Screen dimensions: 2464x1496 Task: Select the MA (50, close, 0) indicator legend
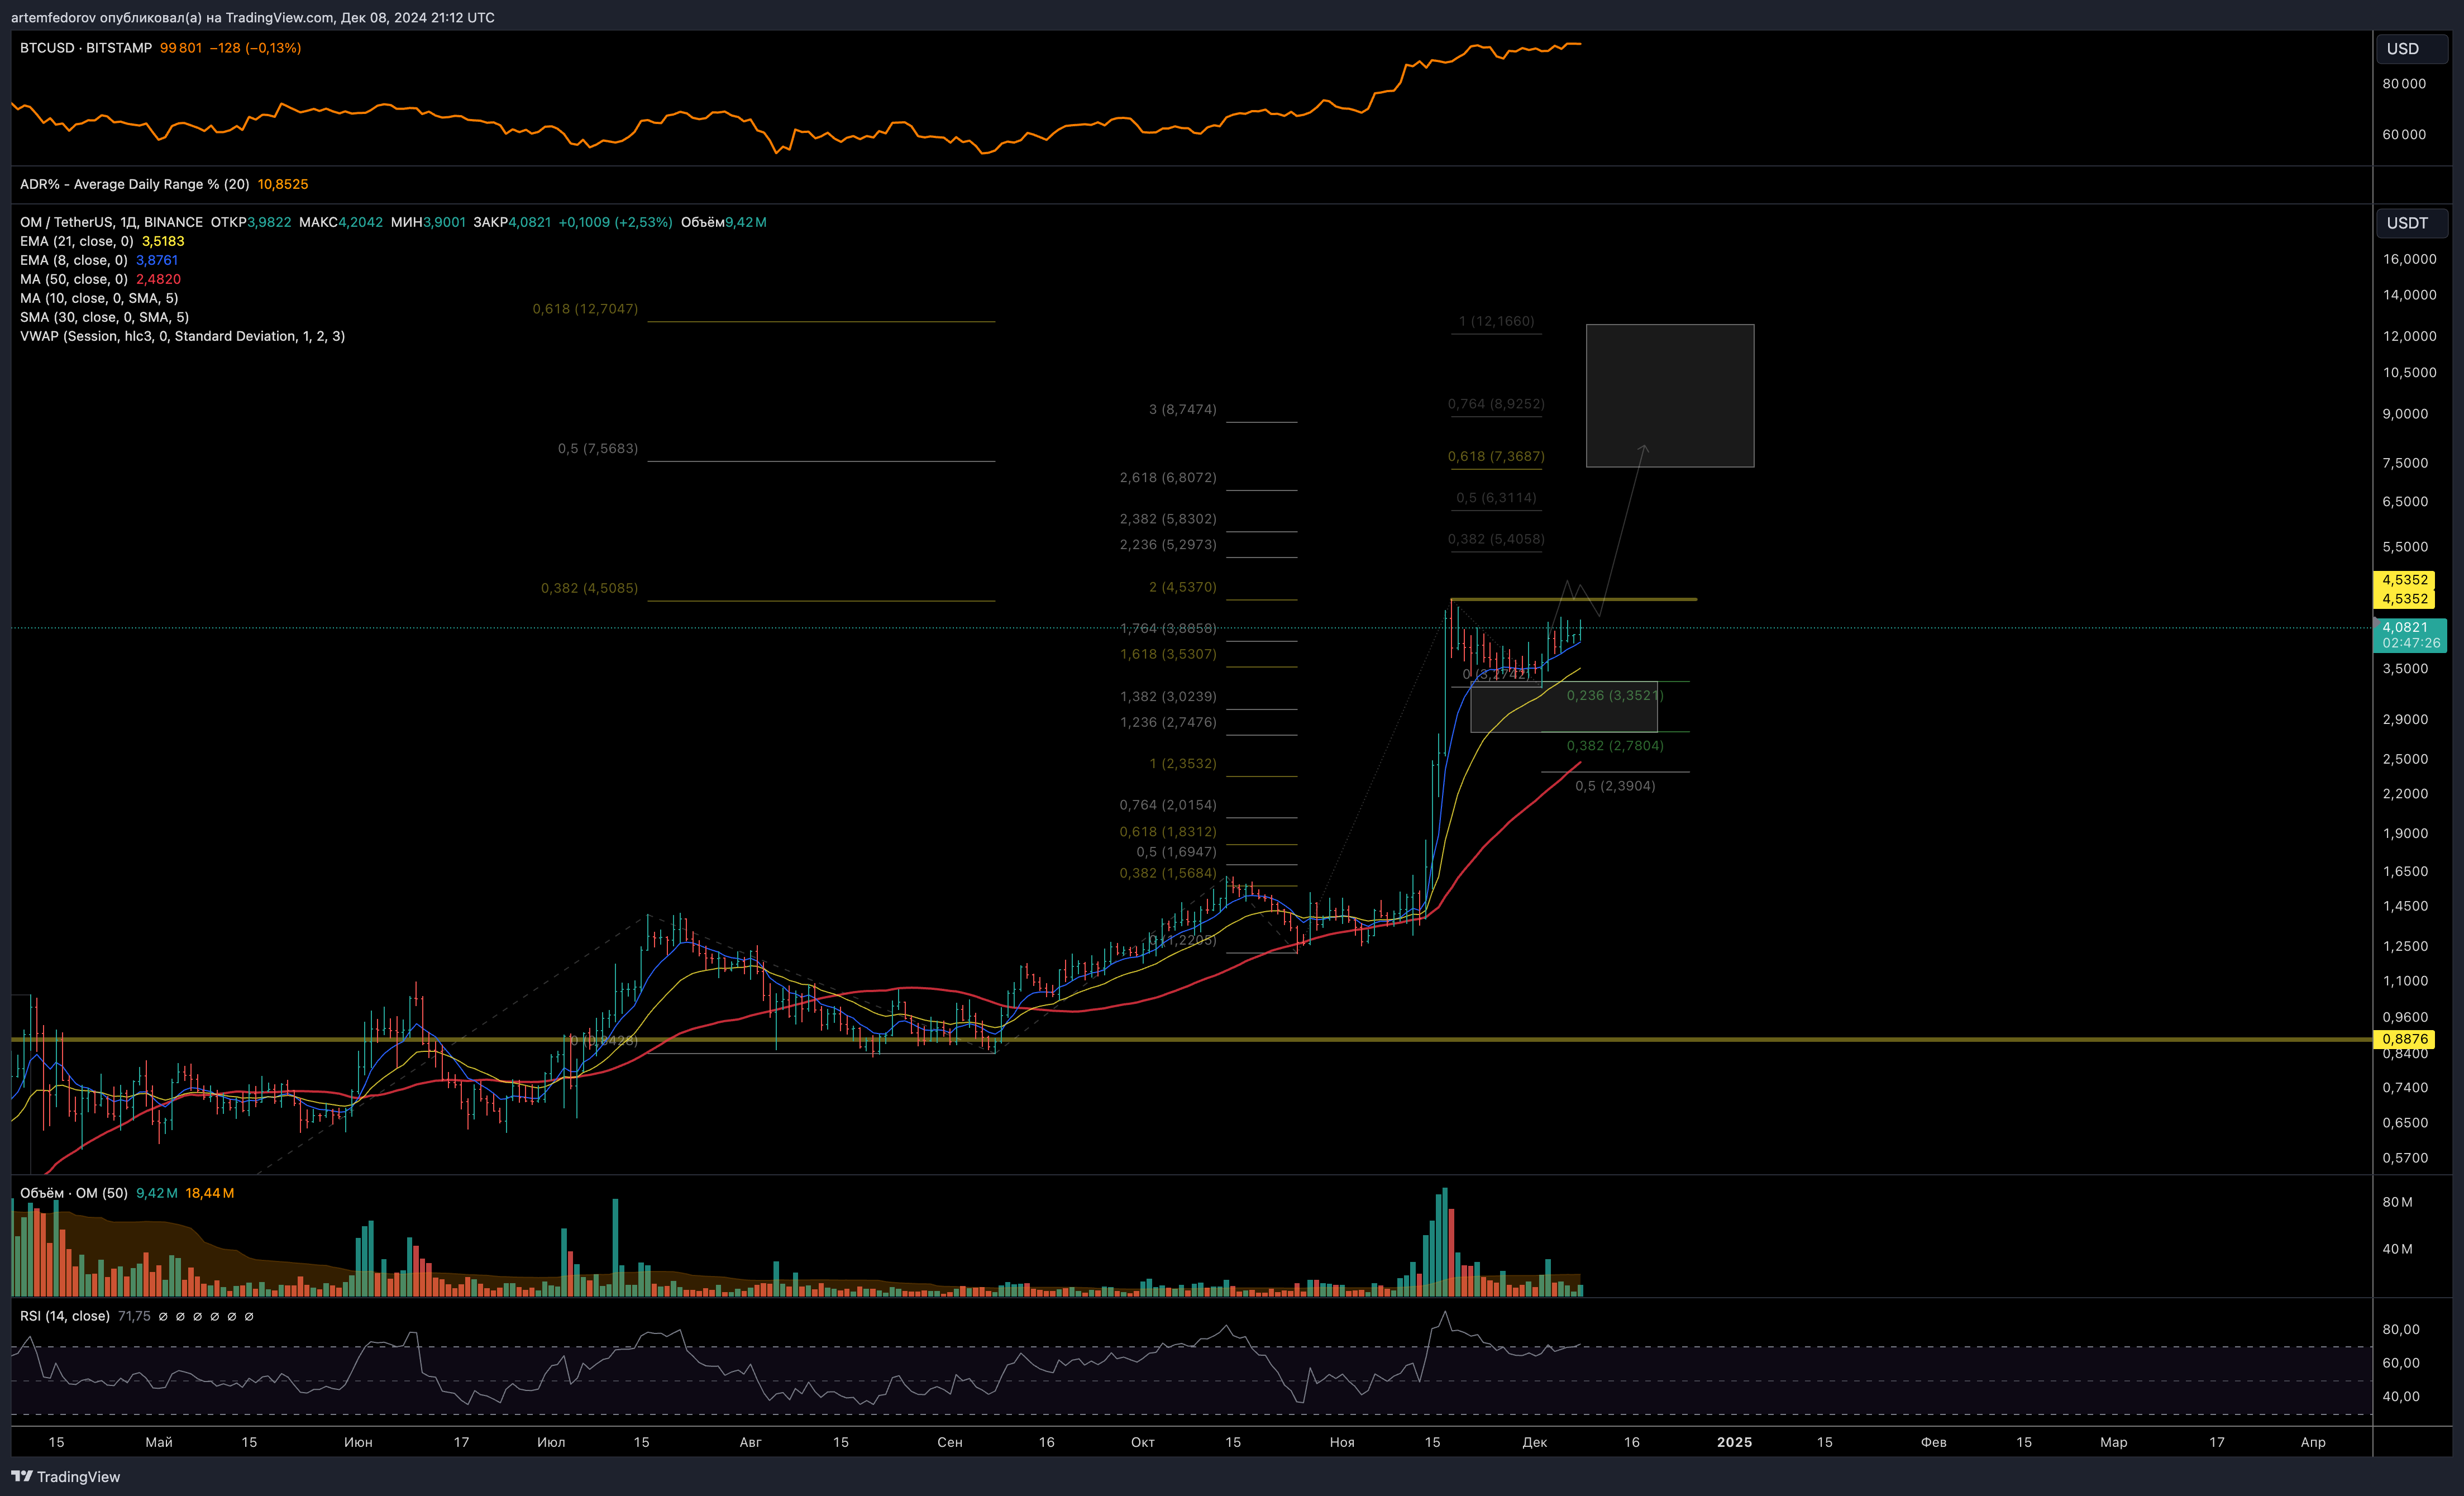click(x=73, y=279)
